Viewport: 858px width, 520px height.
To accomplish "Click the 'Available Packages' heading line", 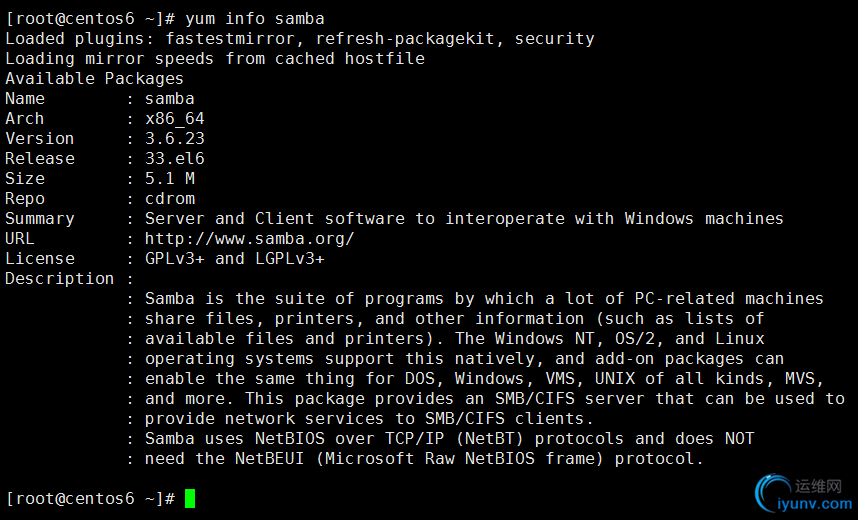I will (x=95, y=79).
